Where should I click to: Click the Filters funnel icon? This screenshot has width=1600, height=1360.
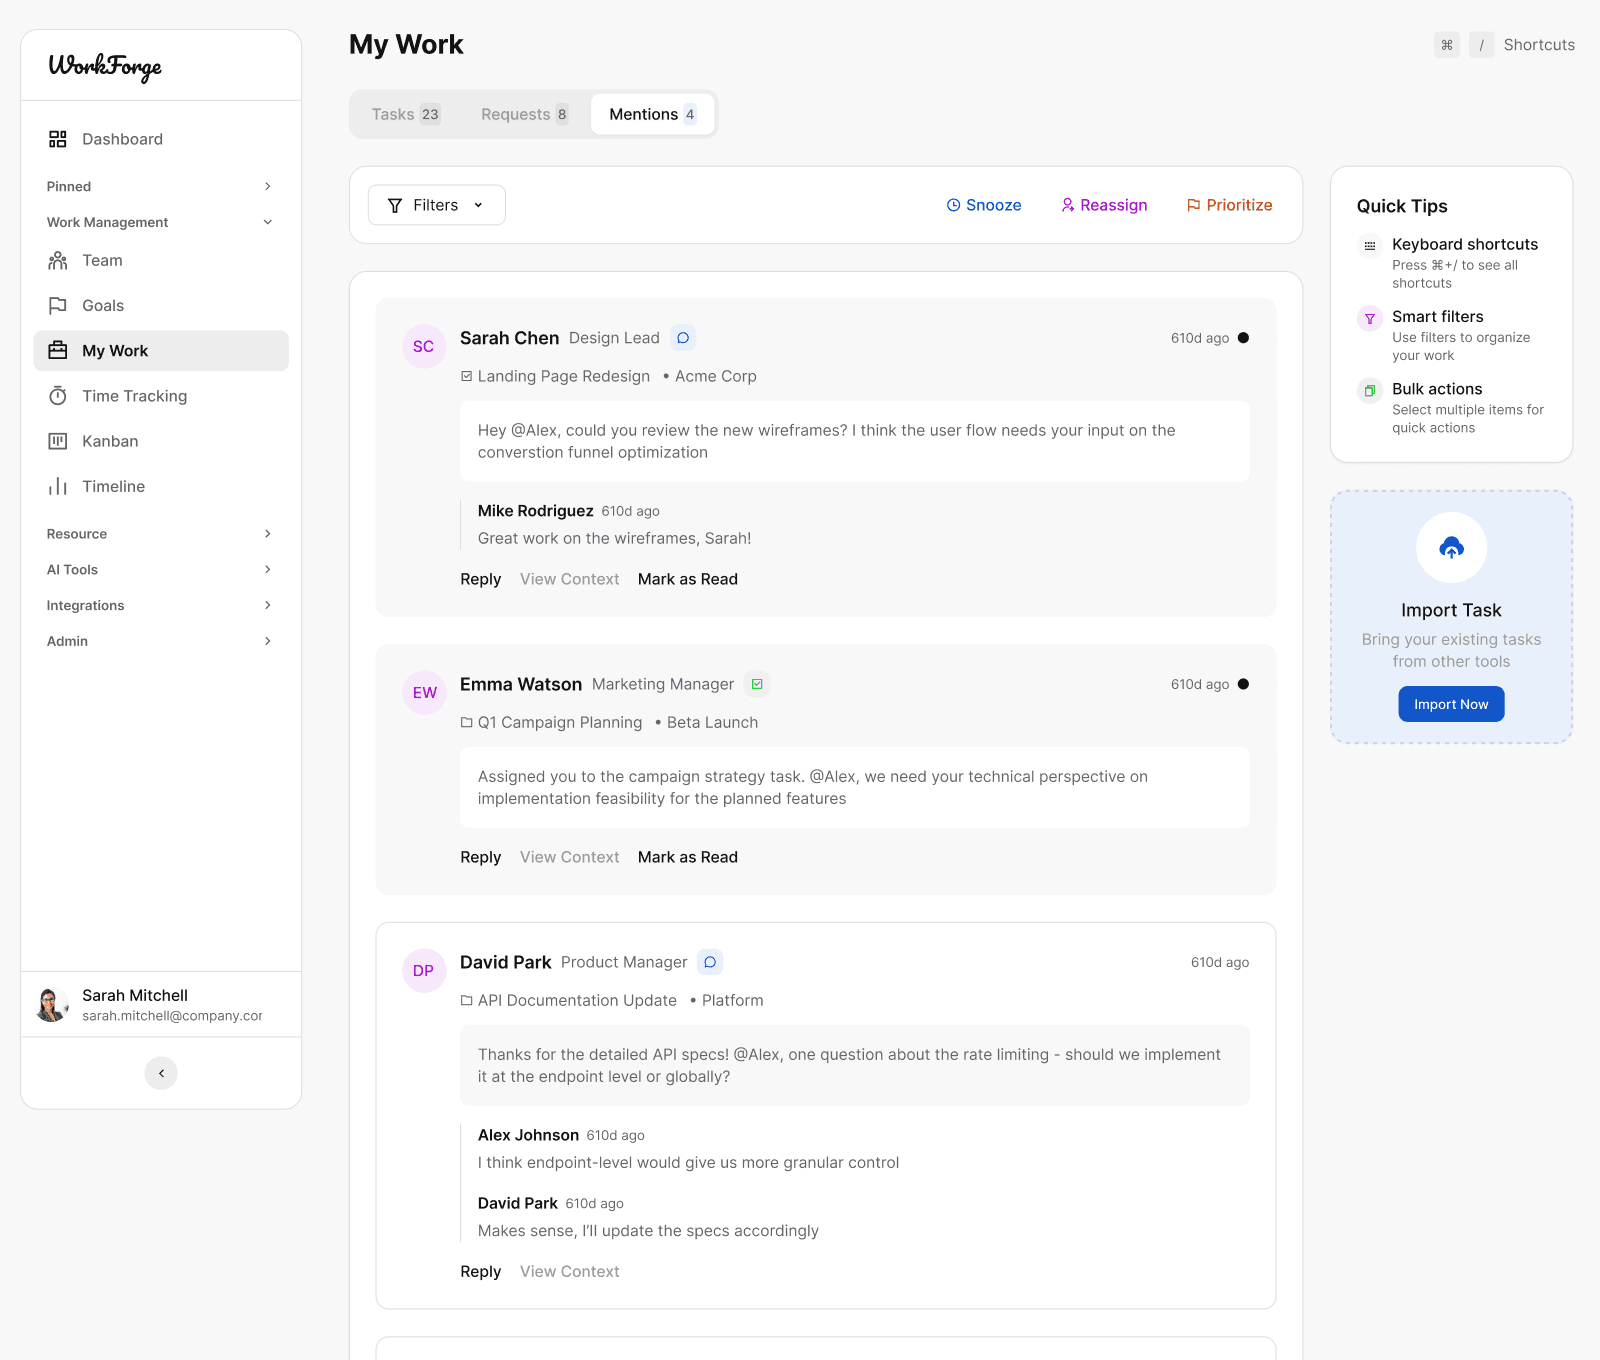coord(394,205)
